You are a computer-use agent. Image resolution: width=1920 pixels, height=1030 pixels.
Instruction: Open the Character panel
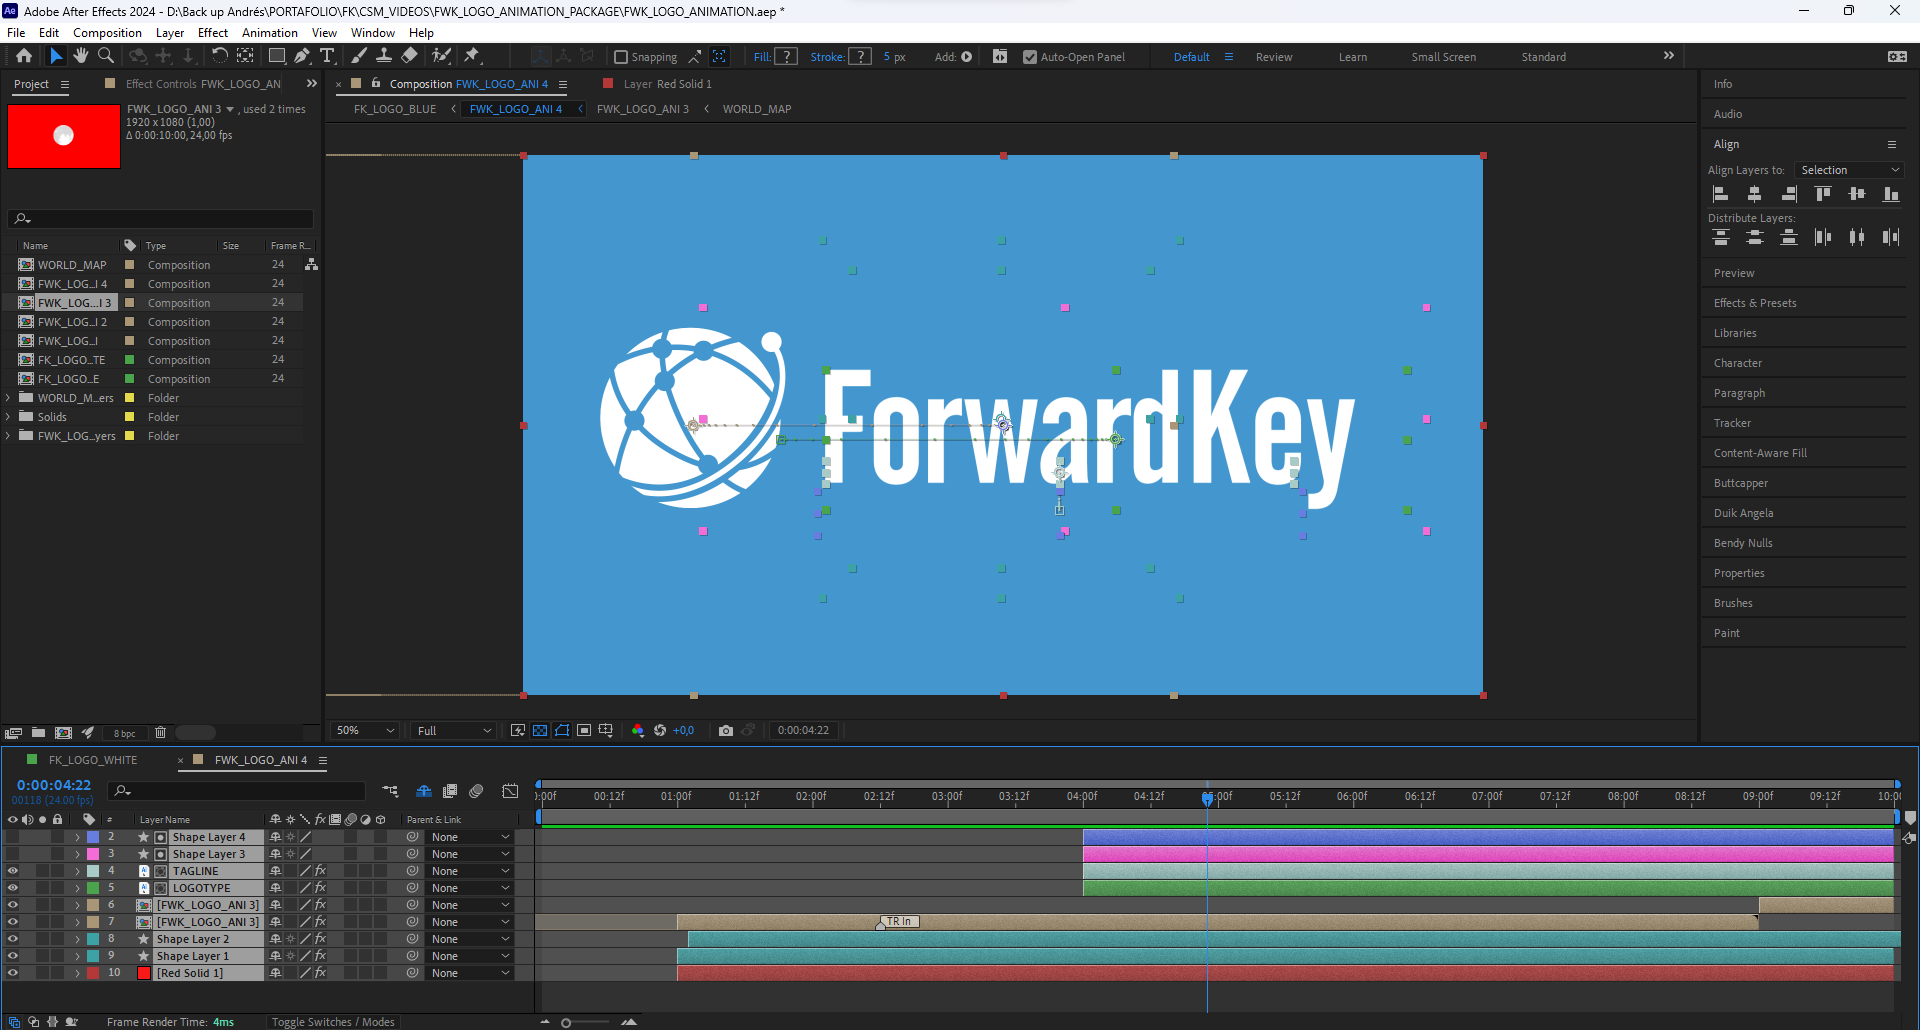(x=1738, y=363)
